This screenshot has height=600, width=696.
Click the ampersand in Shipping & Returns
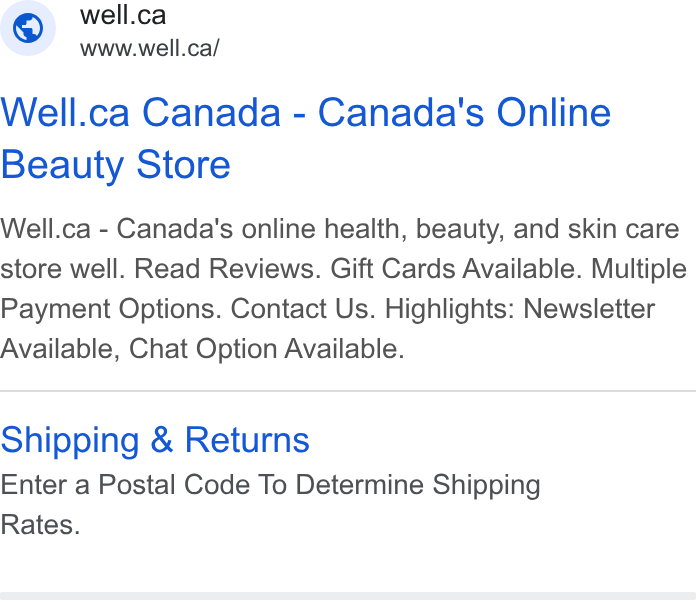[x=162, y=439]
